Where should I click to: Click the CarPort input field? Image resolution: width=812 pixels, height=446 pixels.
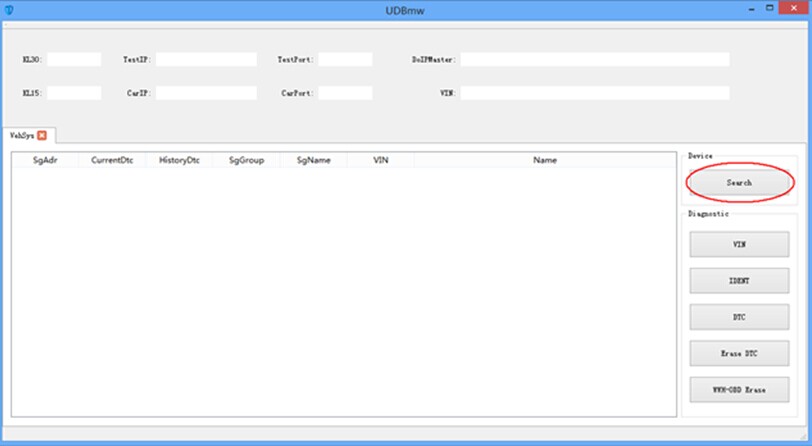tap(345, 93)
